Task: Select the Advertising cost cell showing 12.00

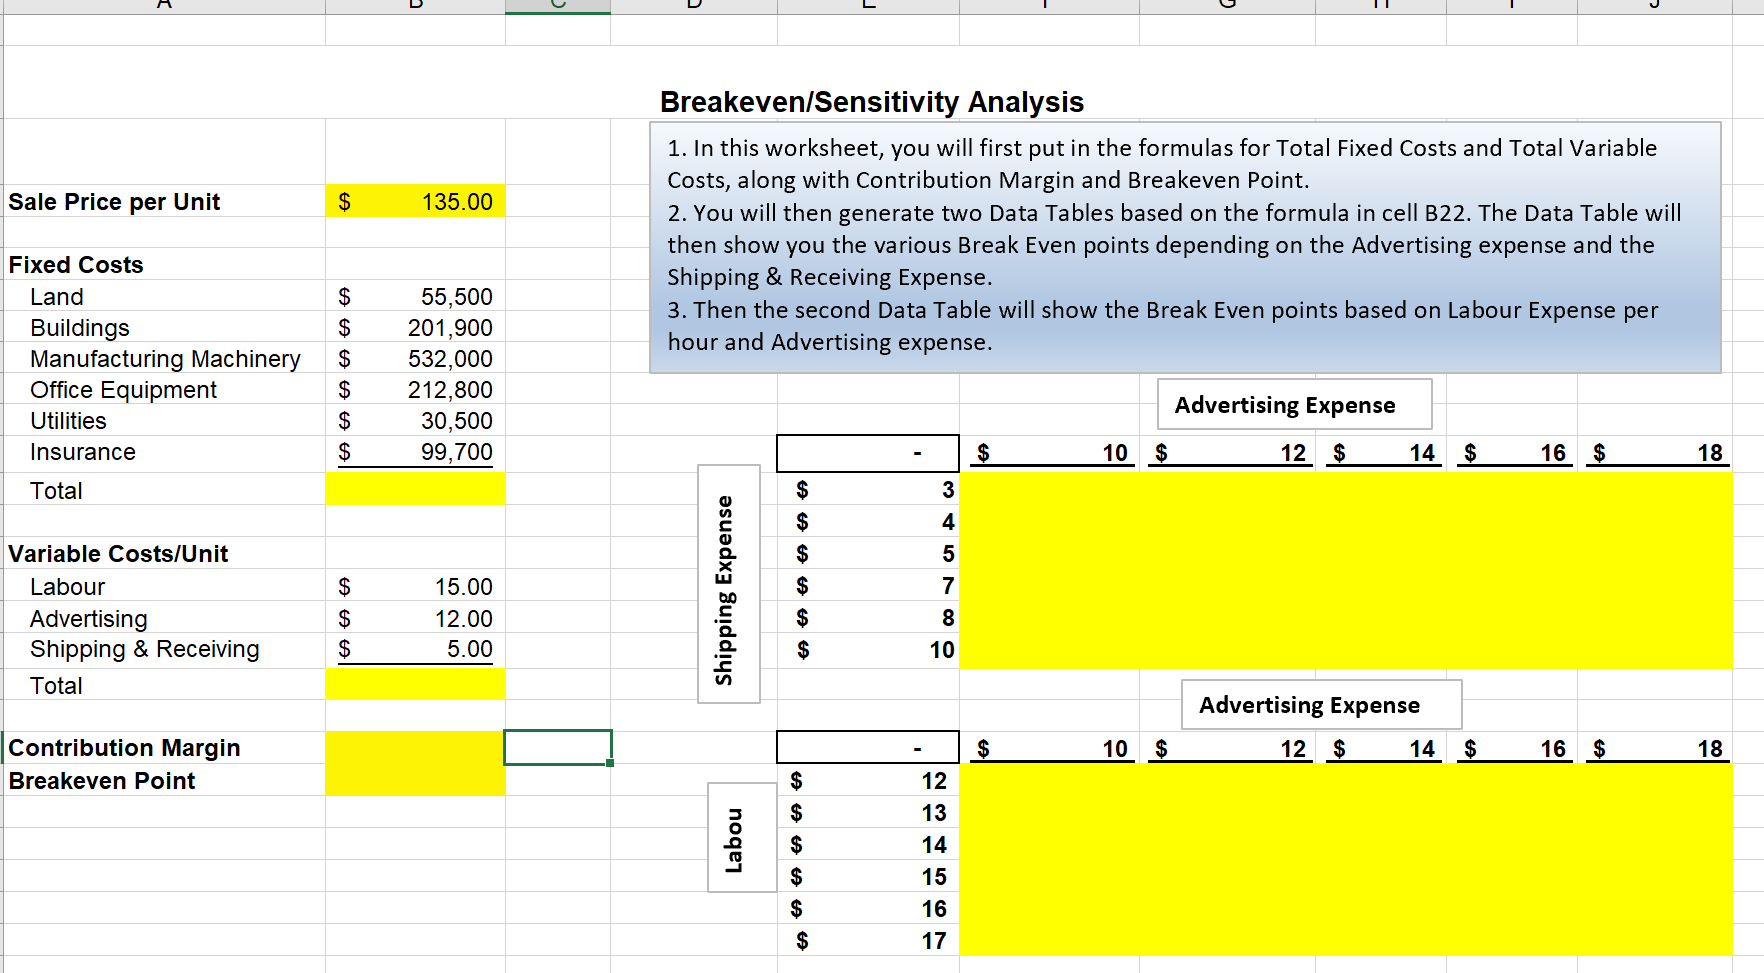Action: tap(415, 617)
